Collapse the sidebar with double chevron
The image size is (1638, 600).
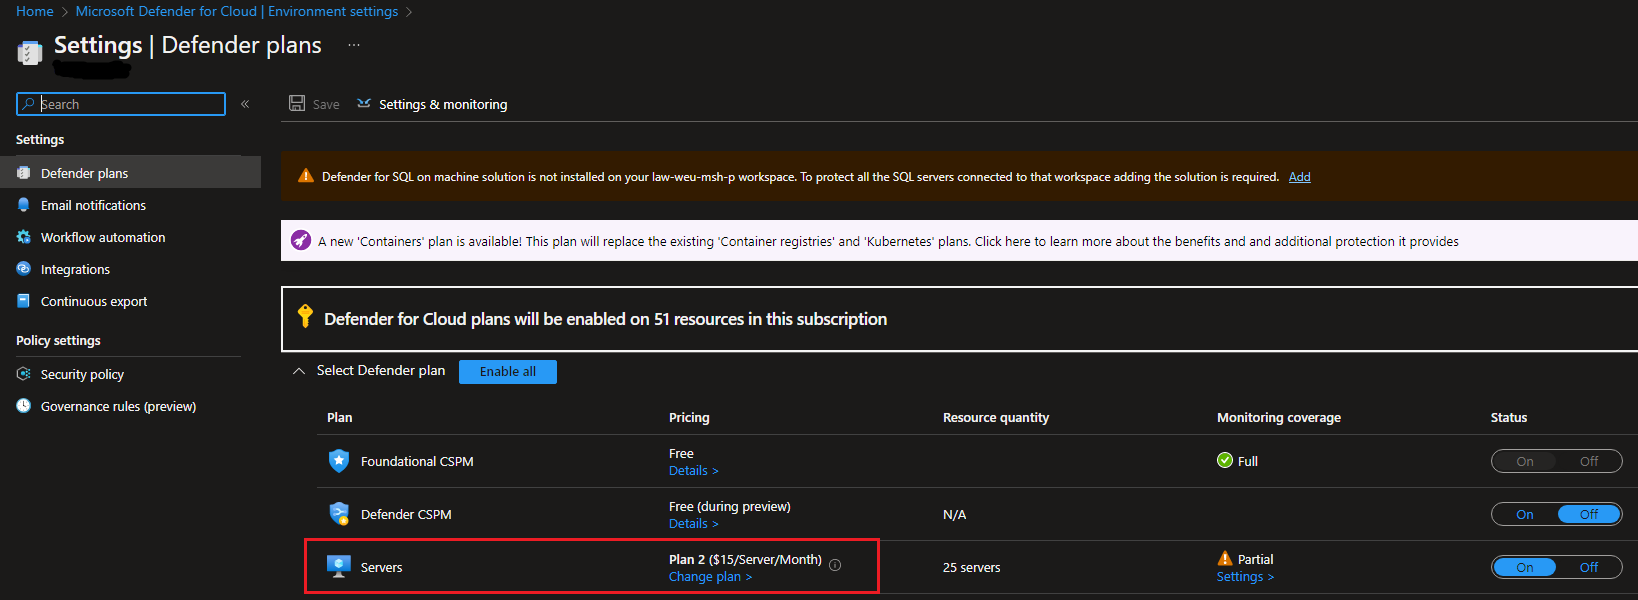[245, 104]
